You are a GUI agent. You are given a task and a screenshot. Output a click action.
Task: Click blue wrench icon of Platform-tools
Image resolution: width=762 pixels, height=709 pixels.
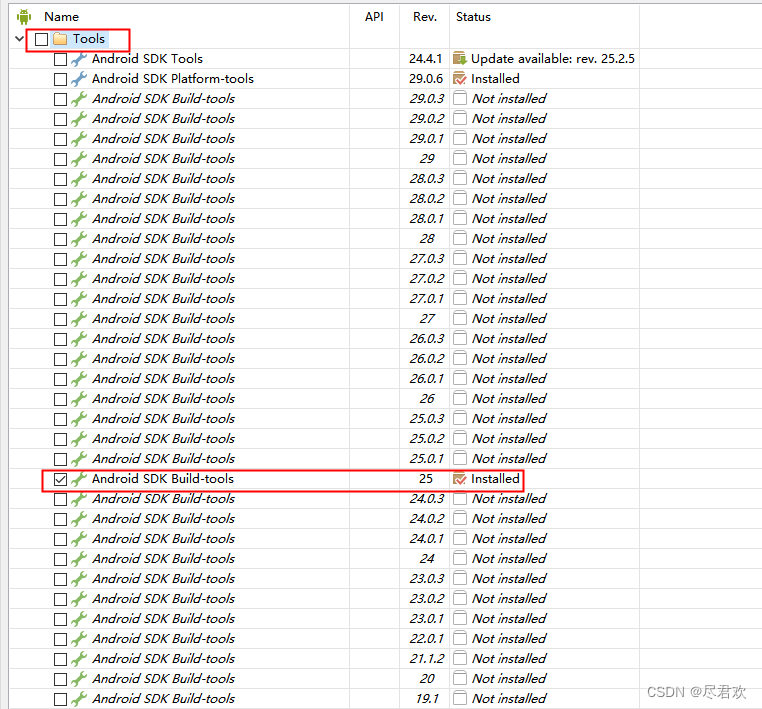coord(79,79)
